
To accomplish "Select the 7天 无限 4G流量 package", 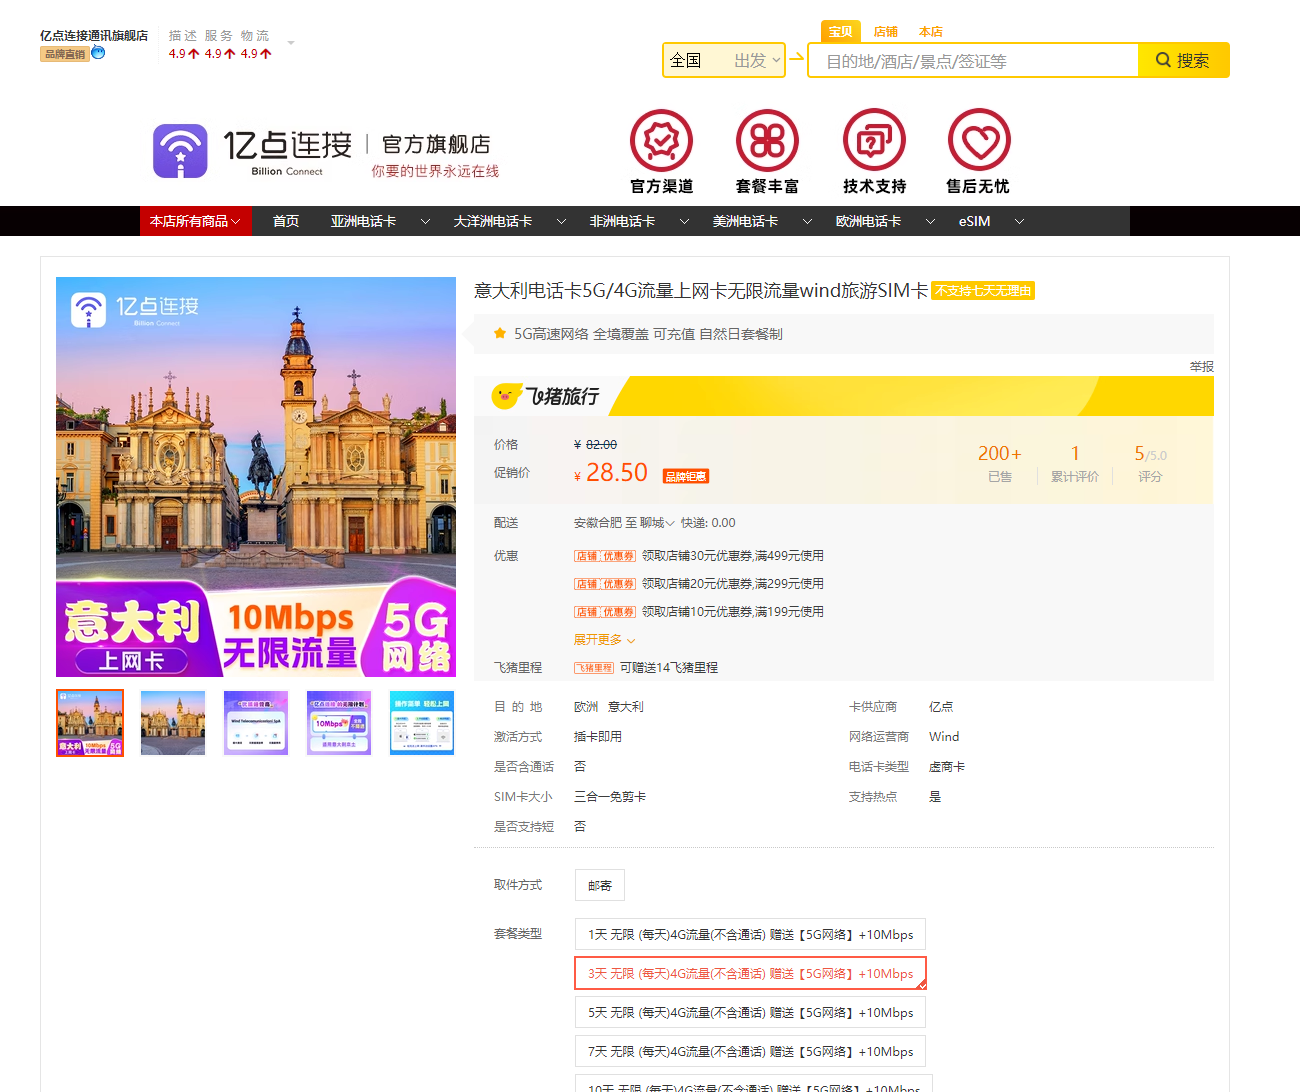I will pos(750,1051).
